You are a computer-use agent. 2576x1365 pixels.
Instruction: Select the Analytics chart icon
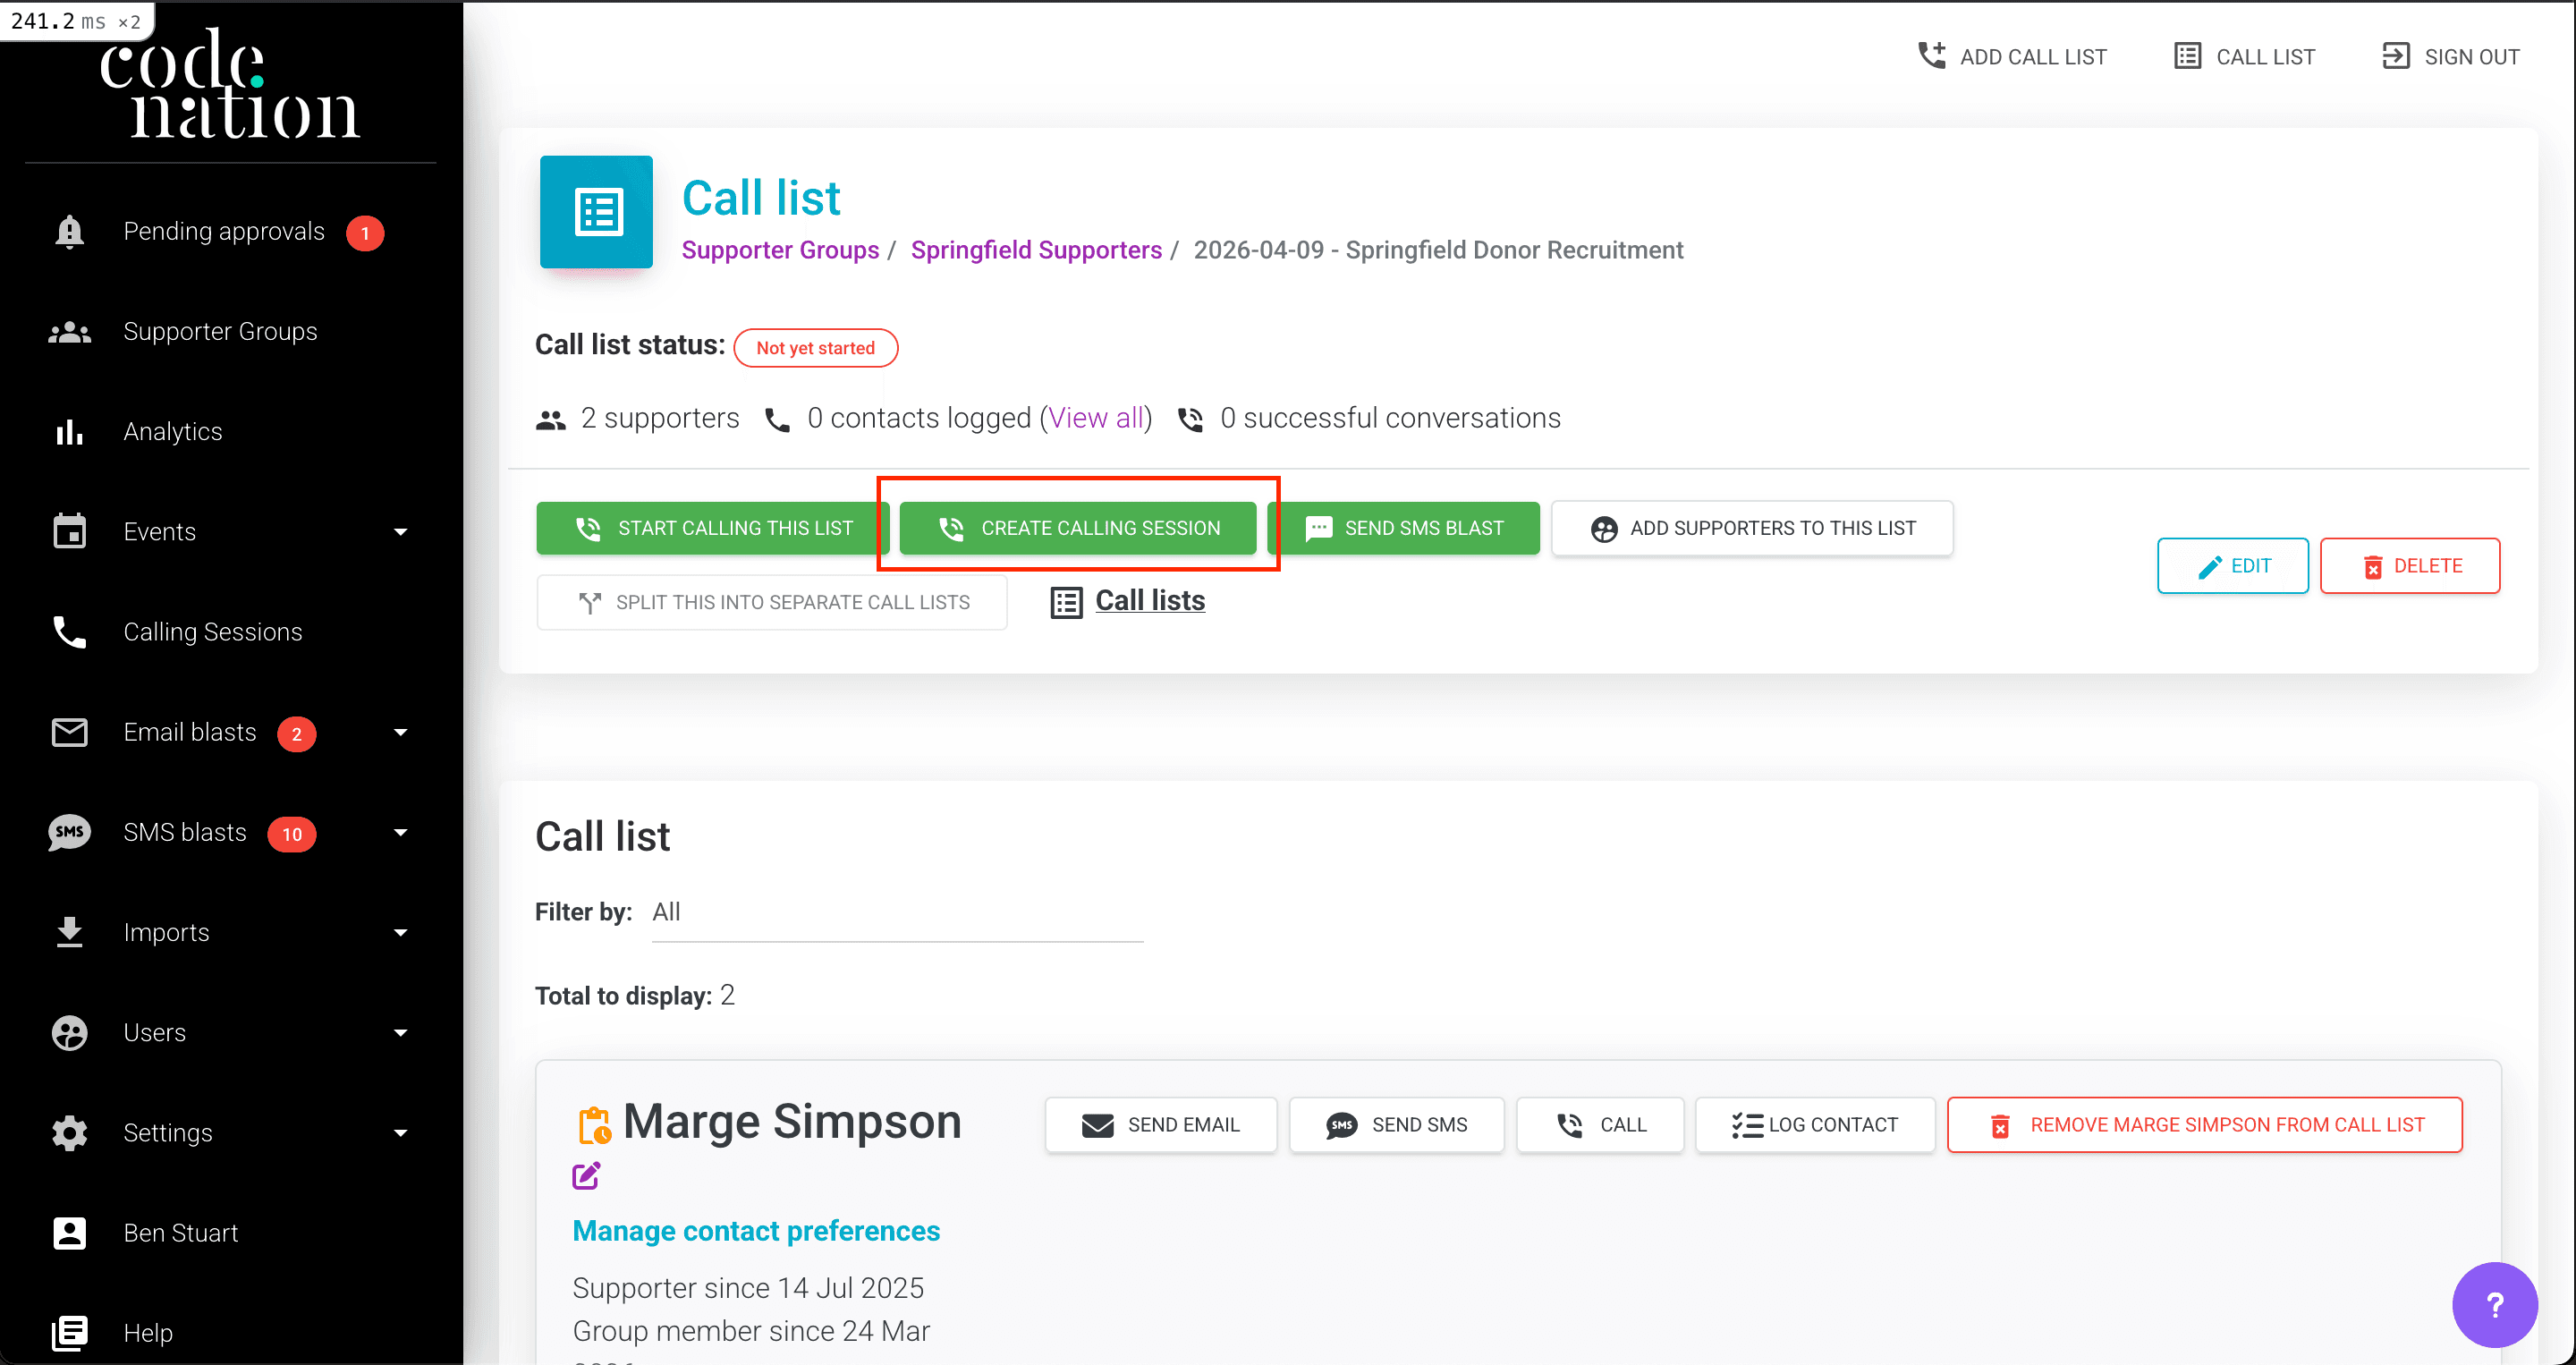coord(68,431)
